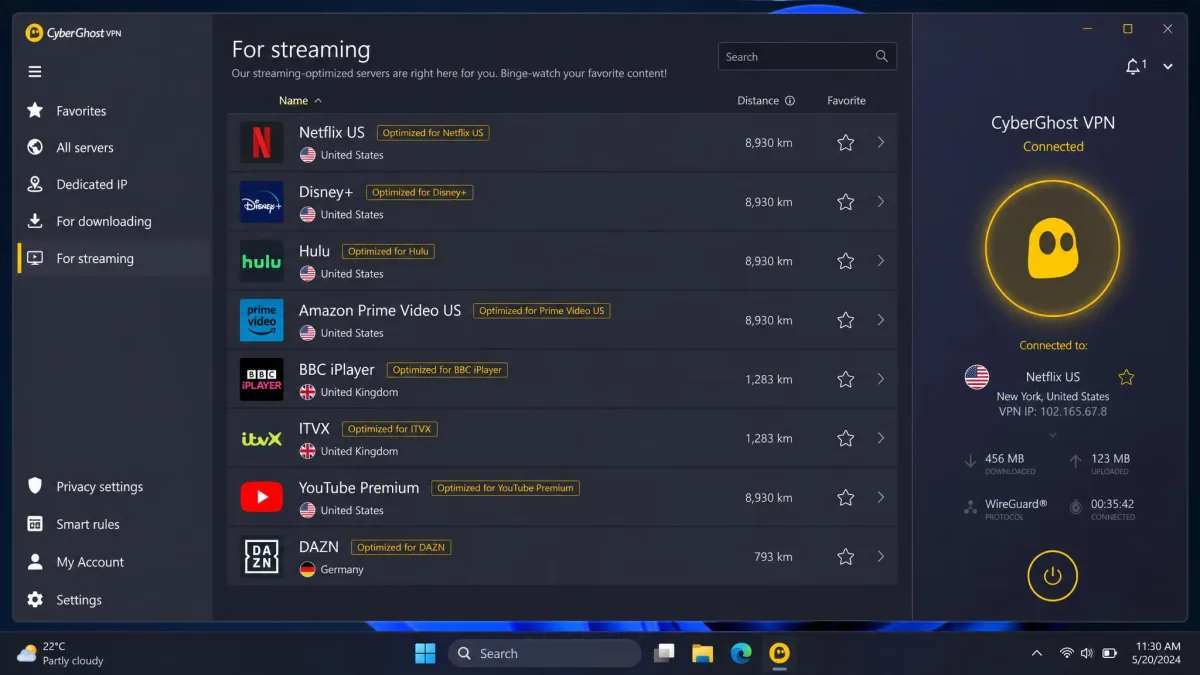Click the DAZN logo icon
The image size is (1200, 675).
click(261, 556)
